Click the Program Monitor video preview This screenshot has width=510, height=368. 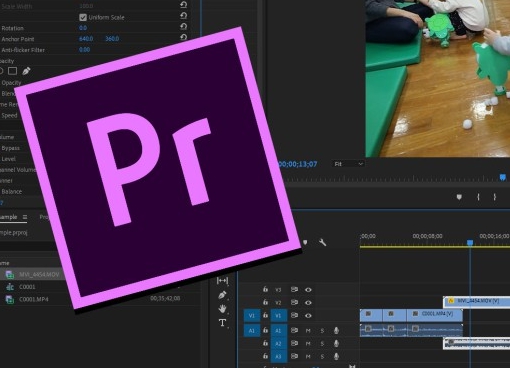pos(438,78)
